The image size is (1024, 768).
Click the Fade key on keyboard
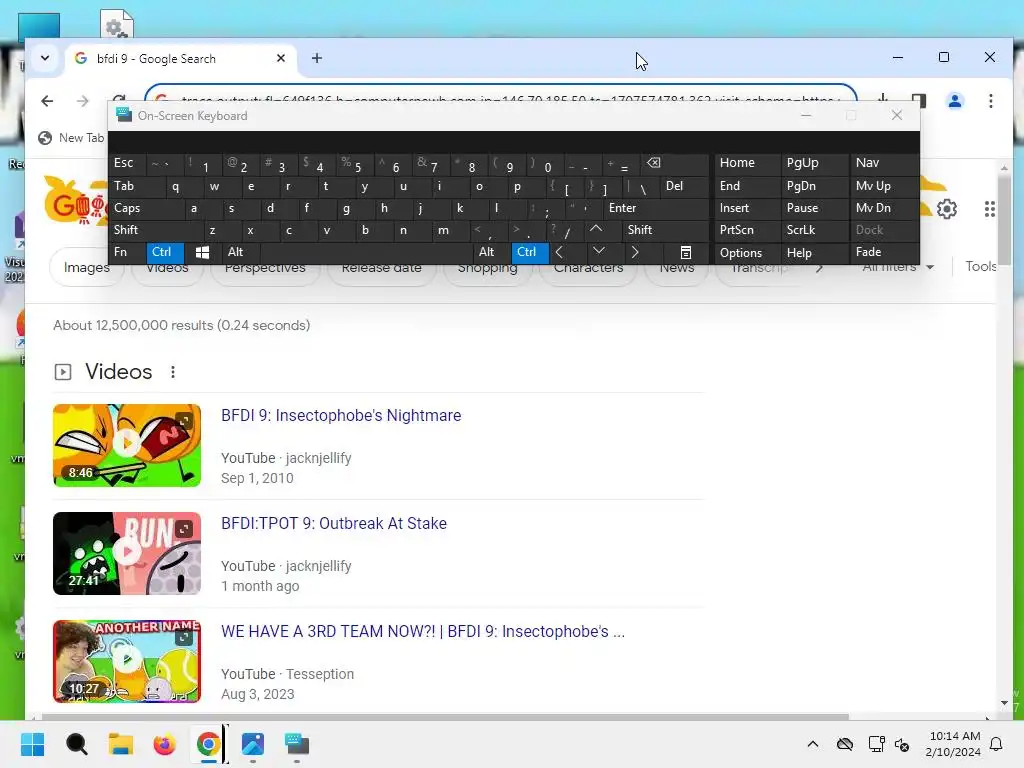click(x=883, y=252)
